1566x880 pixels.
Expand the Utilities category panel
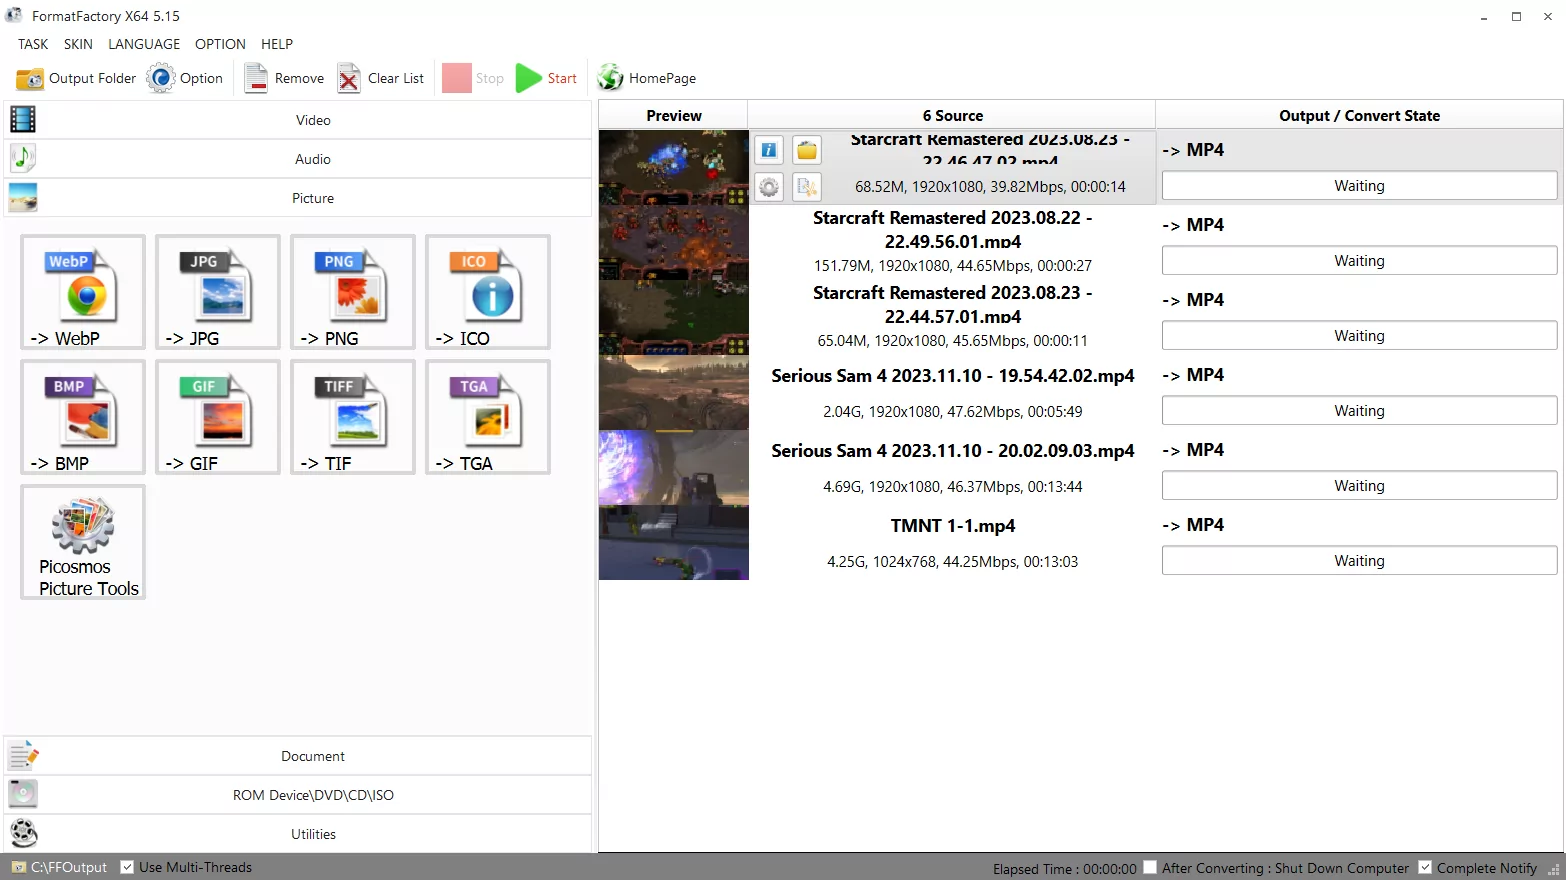[x=298, y=834]
